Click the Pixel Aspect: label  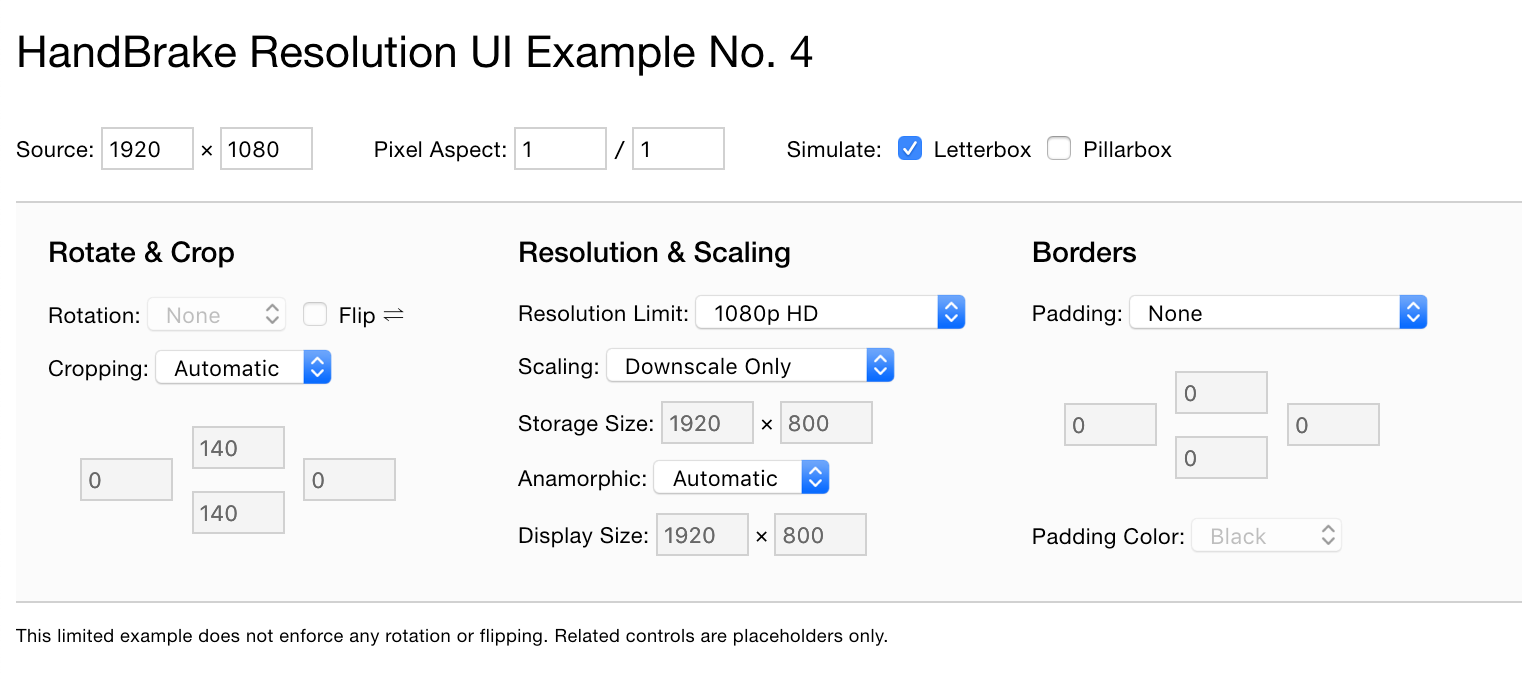point(441,150)
